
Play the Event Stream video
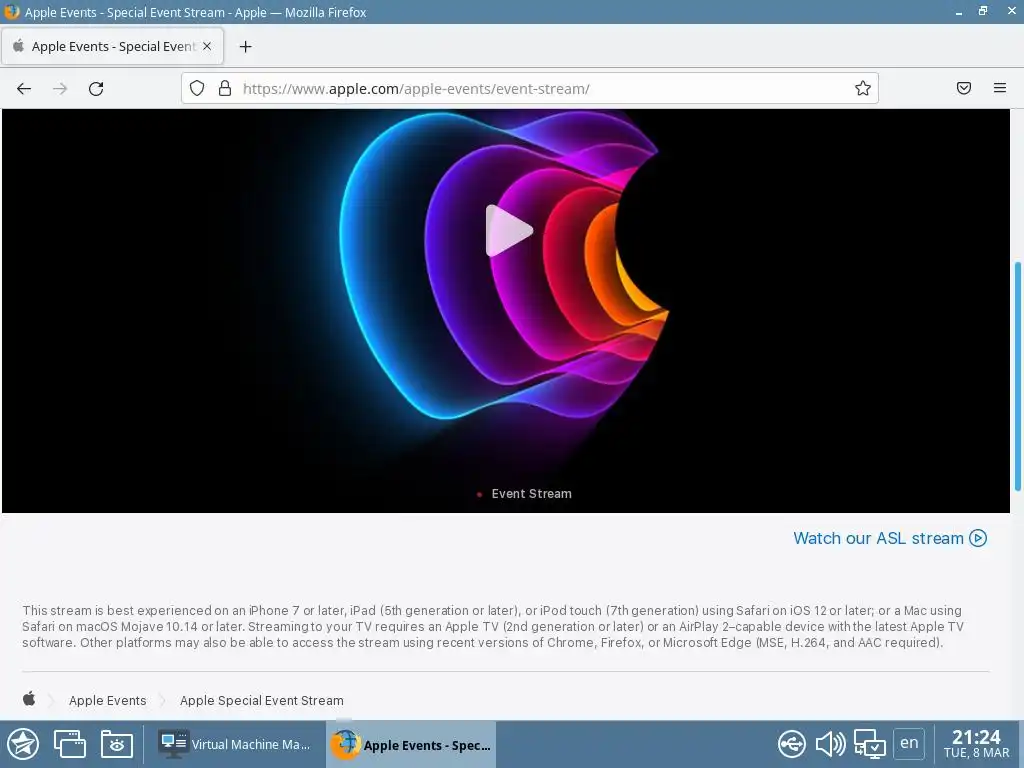(509, 231)
